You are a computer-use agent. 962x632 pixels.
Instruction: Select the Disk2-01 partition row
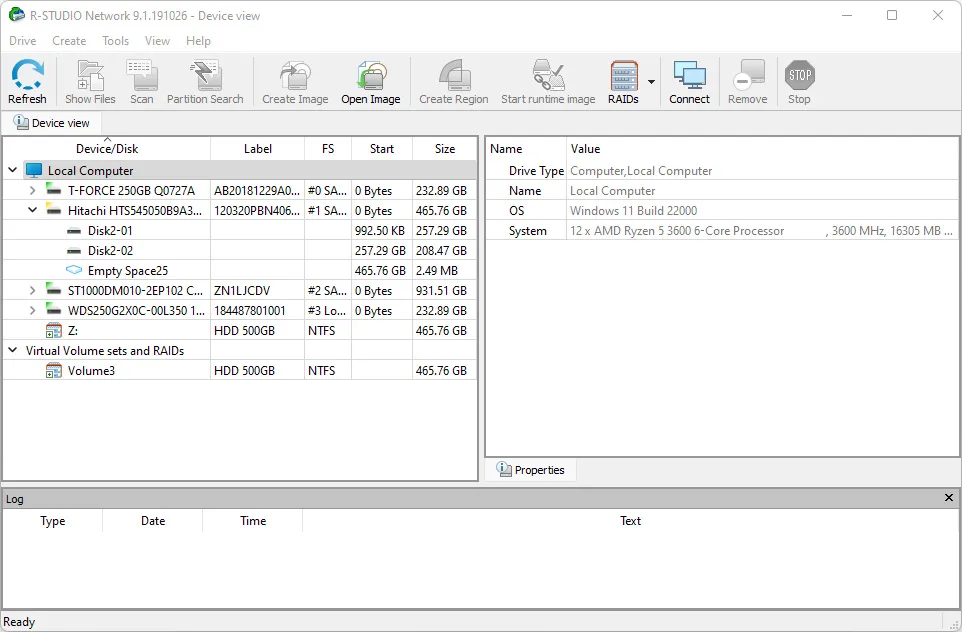[x=239, y=231]
